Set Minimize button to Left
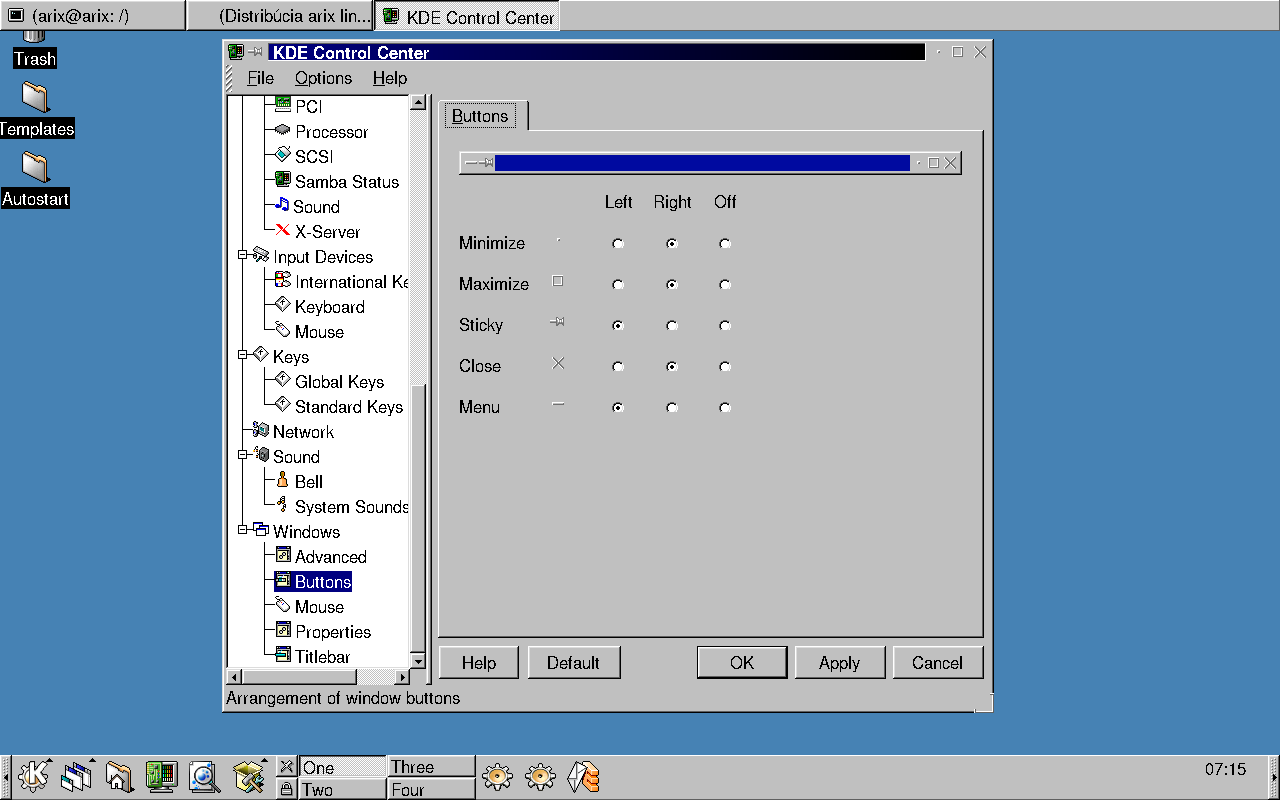Image resolution: width=1280 pixels, height=800 pixels. point(618,243)
